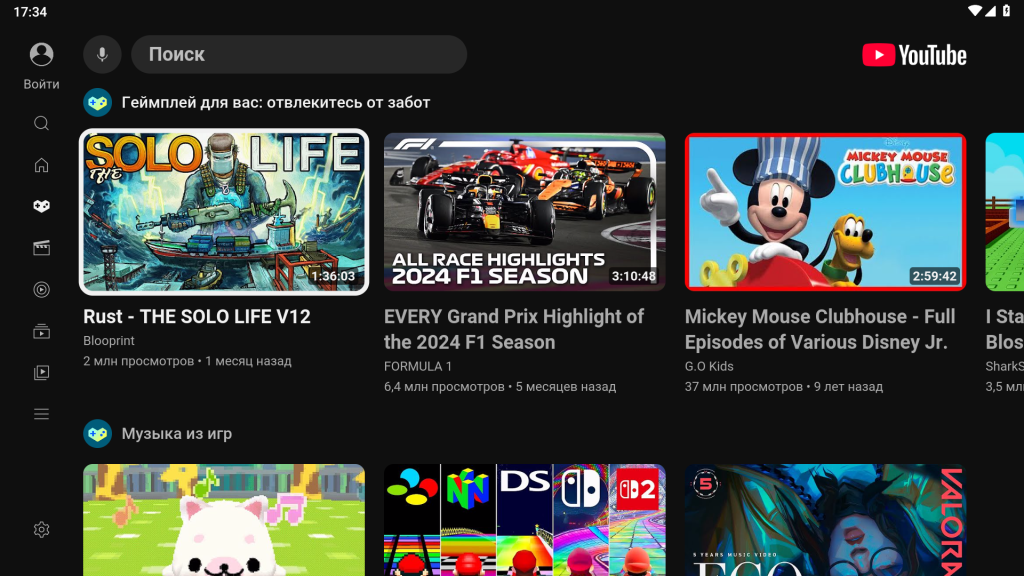Click the Wi-Fi status icon
Screen dimensions: 1024x576
(974, 11)
